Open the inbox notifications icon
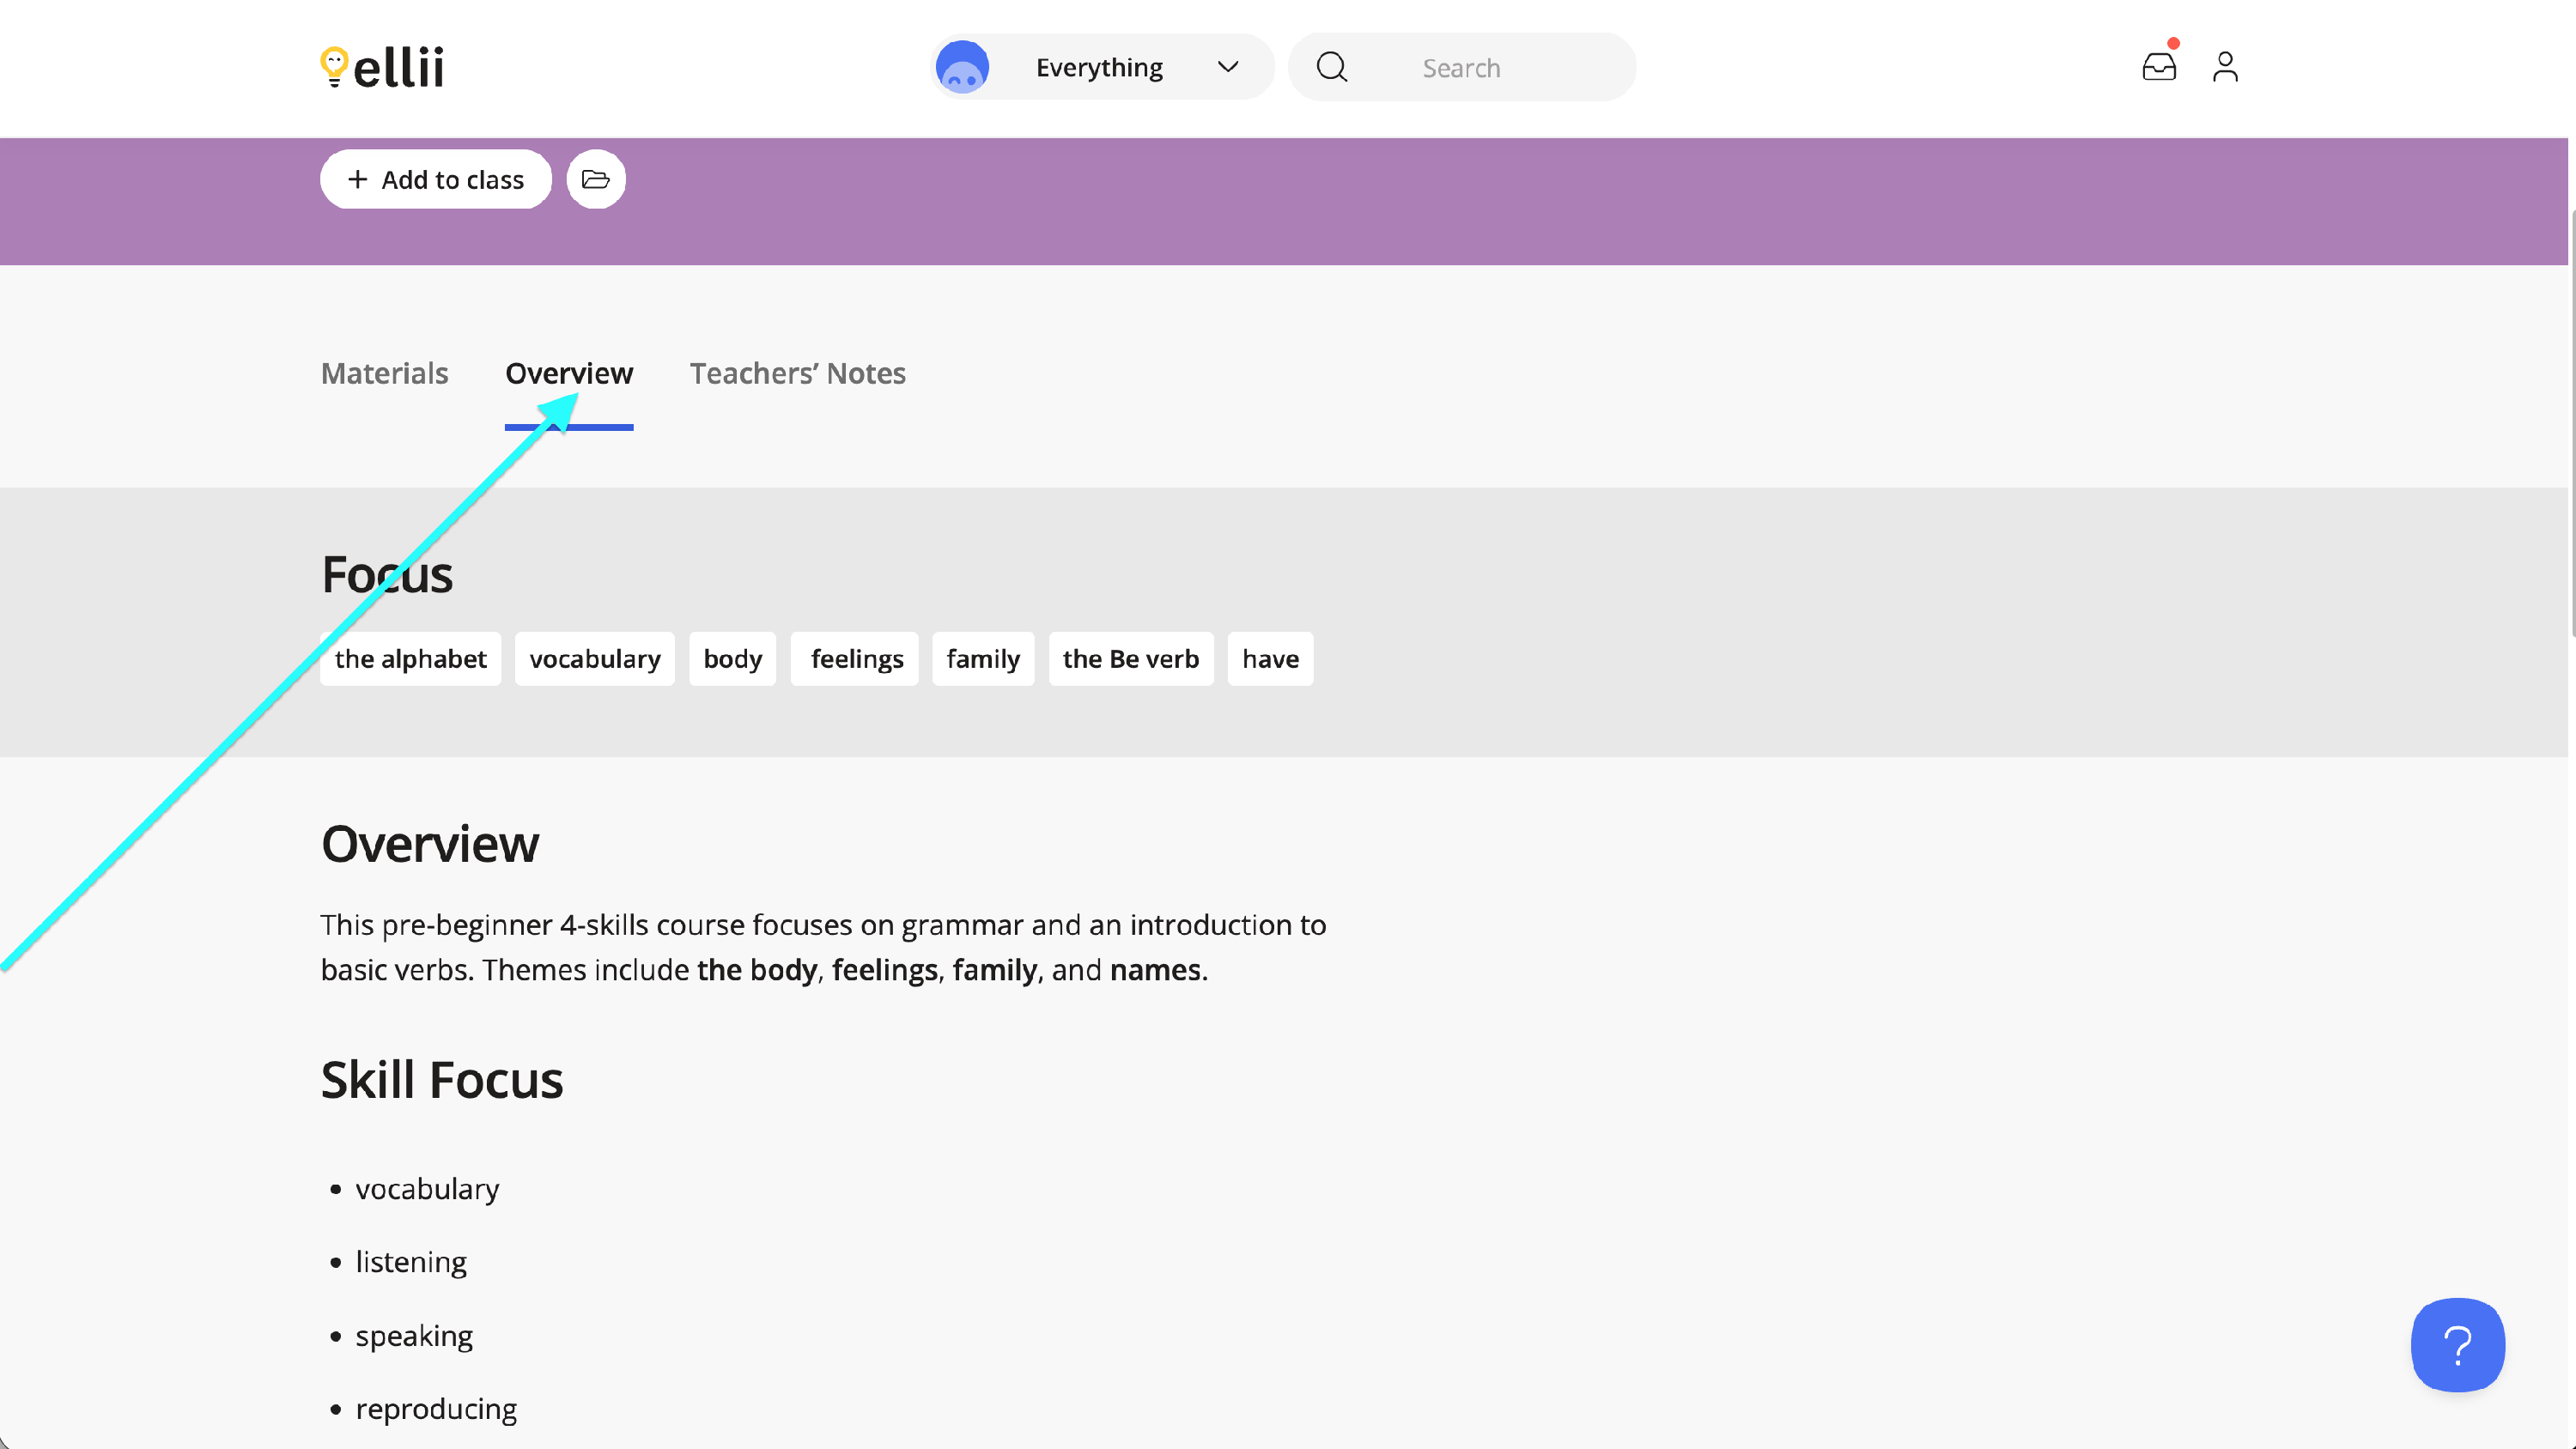 tap(2158, 67)
